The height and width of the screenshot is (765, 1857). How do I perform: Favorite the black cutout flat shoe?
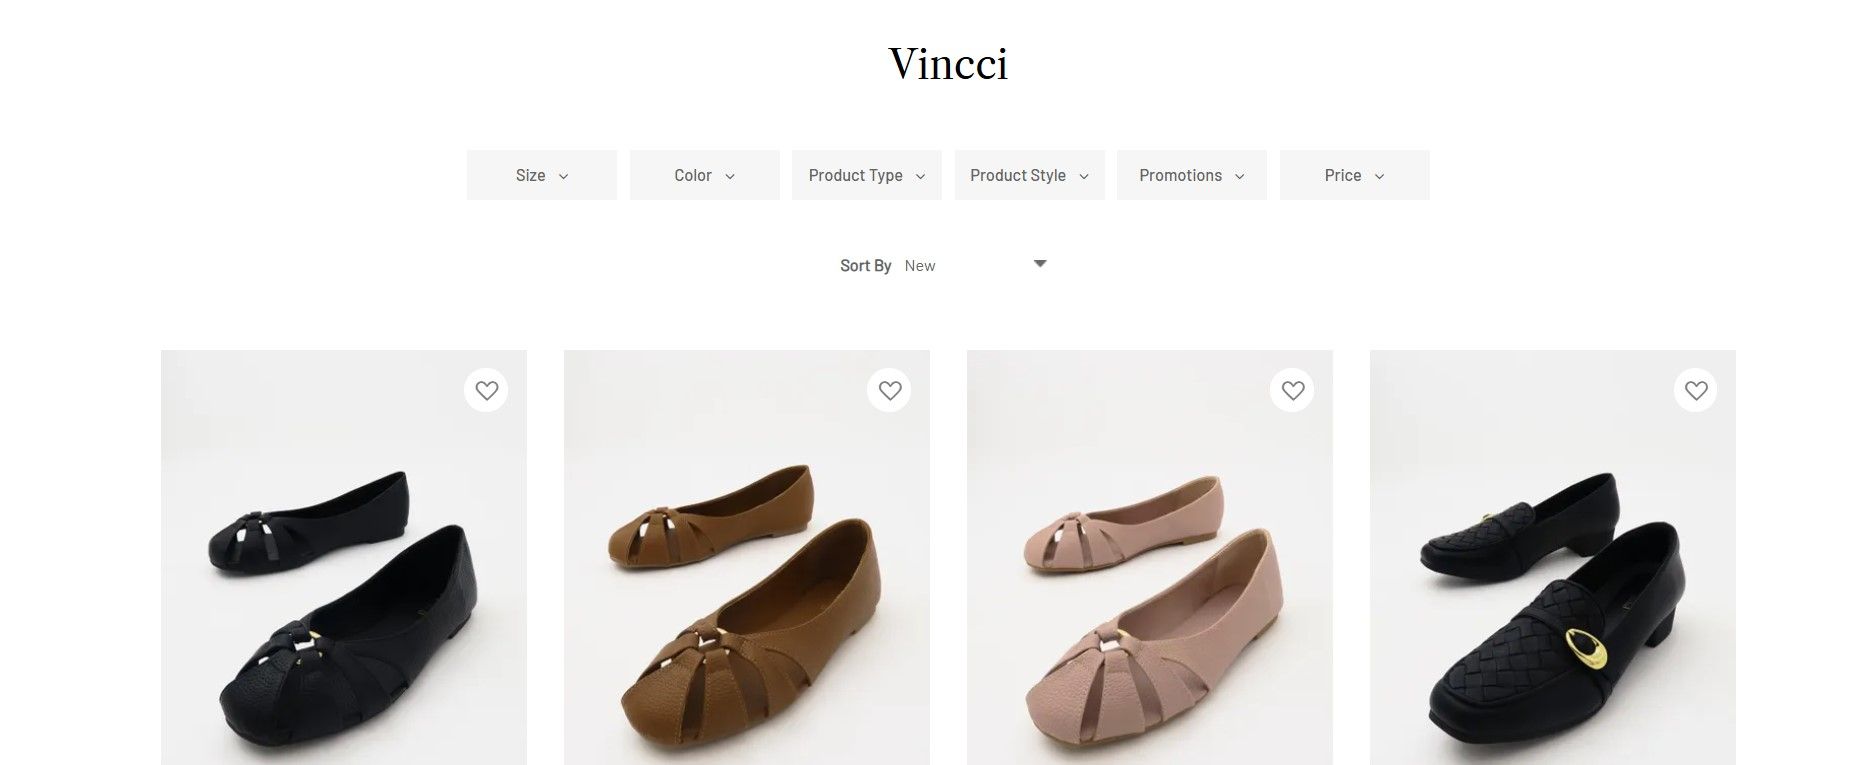[x=486, y=390]
